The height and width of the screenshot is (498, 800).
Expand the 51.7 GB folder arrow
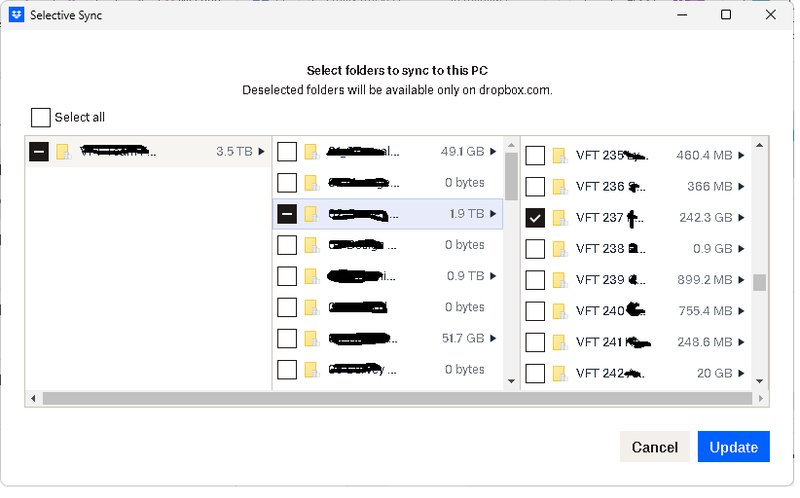[x=493, y=339]
